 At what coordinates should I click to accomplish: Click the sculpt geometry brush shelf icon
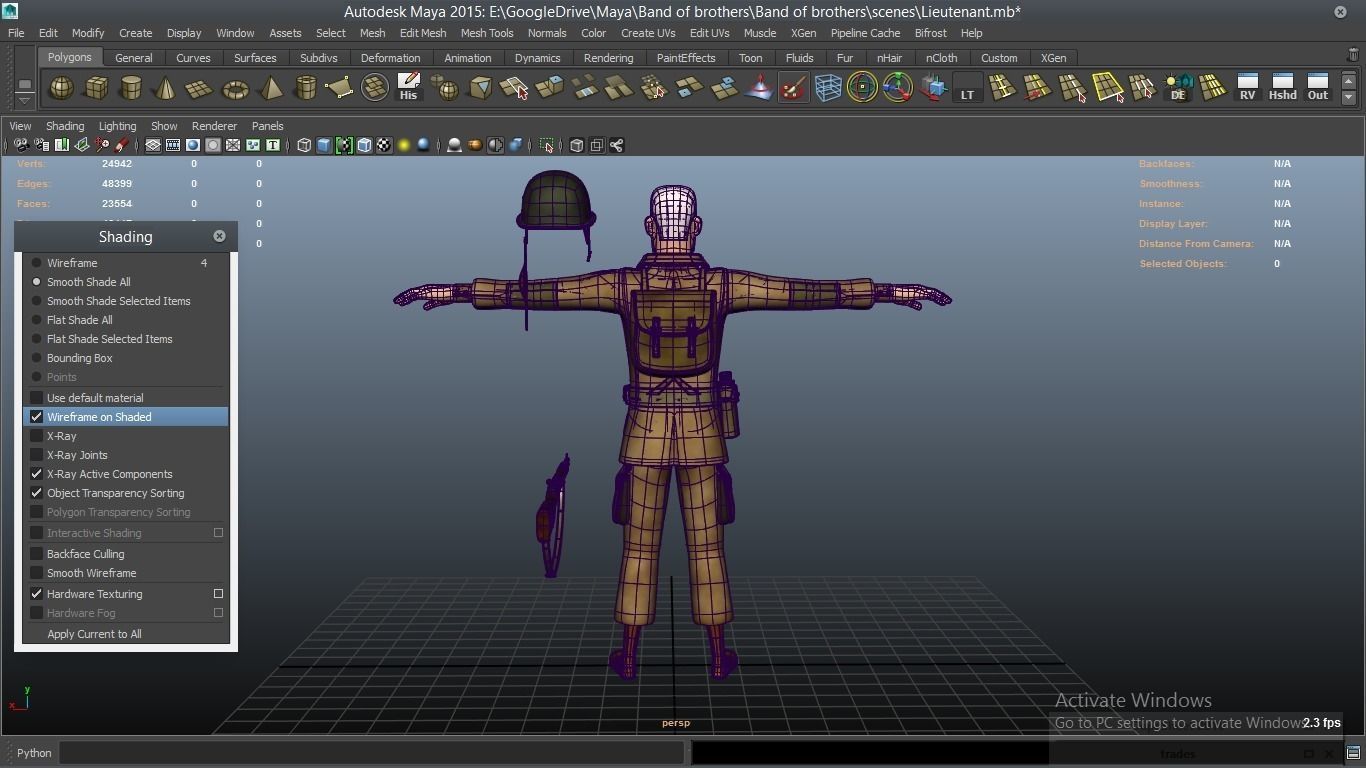pos(793,88)
